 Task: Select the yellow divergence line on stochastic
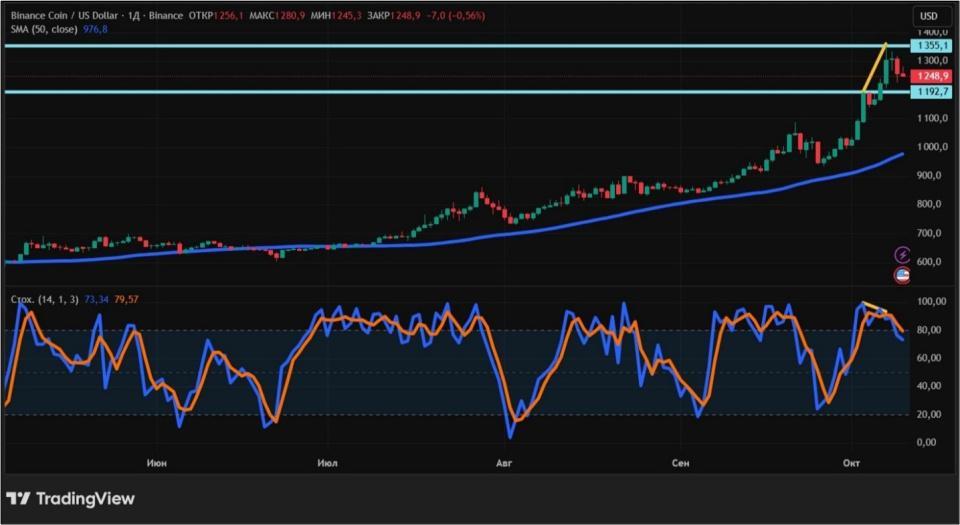tap(874, 306)
